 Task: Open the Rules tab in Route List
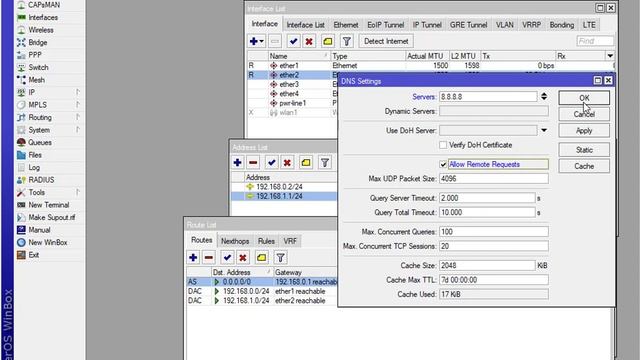[x=266, y=241]
